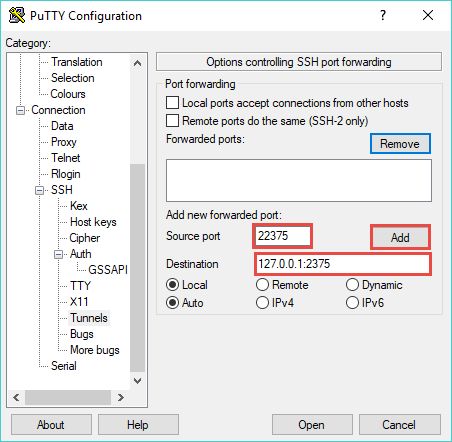The height and width of the screenshot is (442, 452).
Task: Open the Proxy category
Action: click(x=64, y=142)
